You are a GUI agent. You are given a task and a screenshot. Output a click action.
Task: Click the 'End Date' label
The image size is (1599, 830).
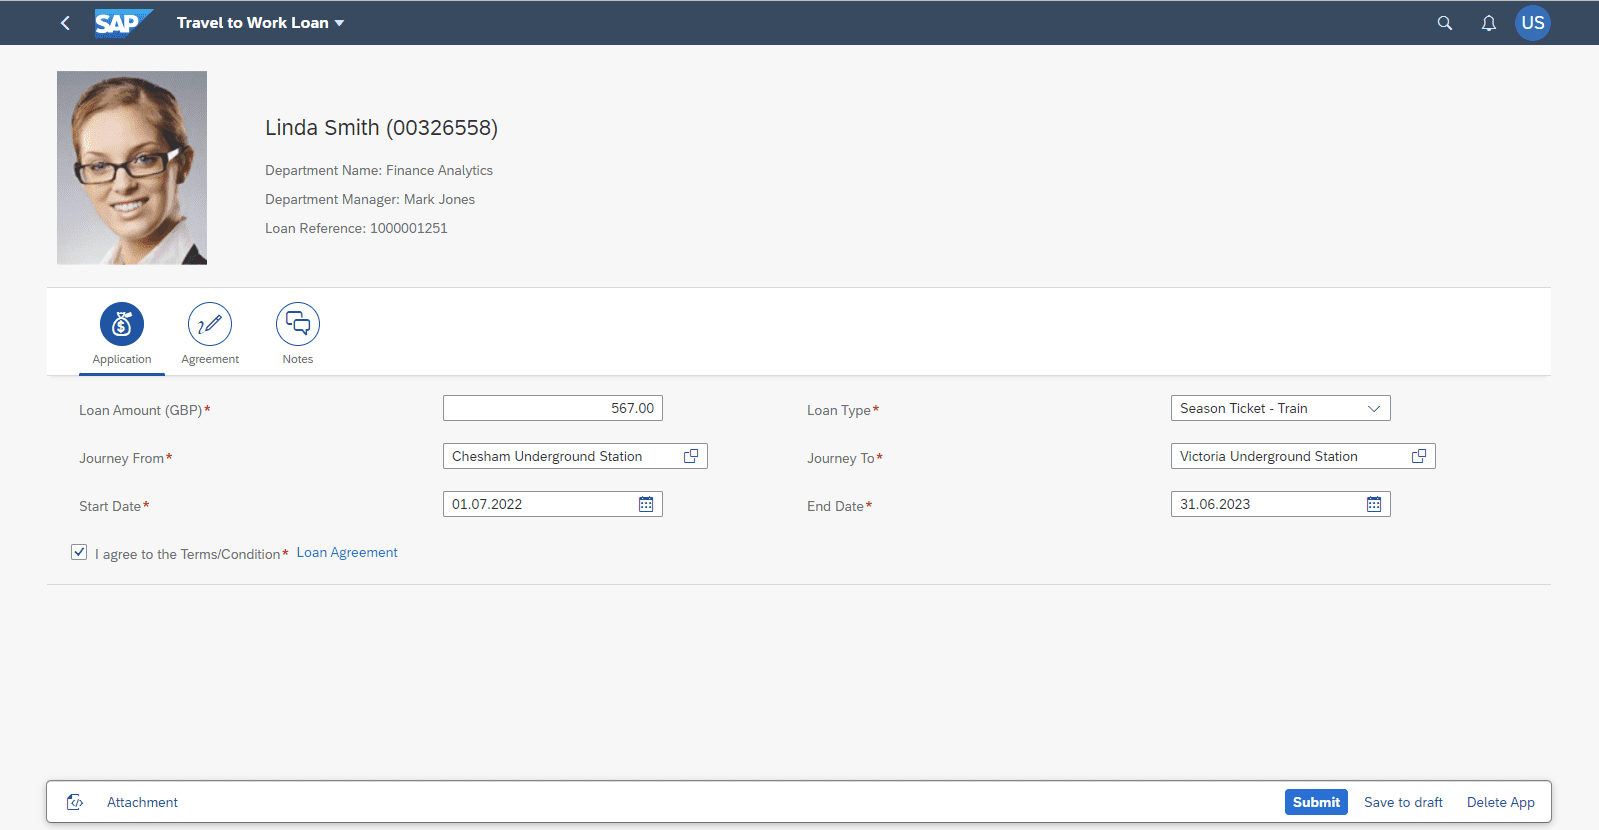point(835,506)
